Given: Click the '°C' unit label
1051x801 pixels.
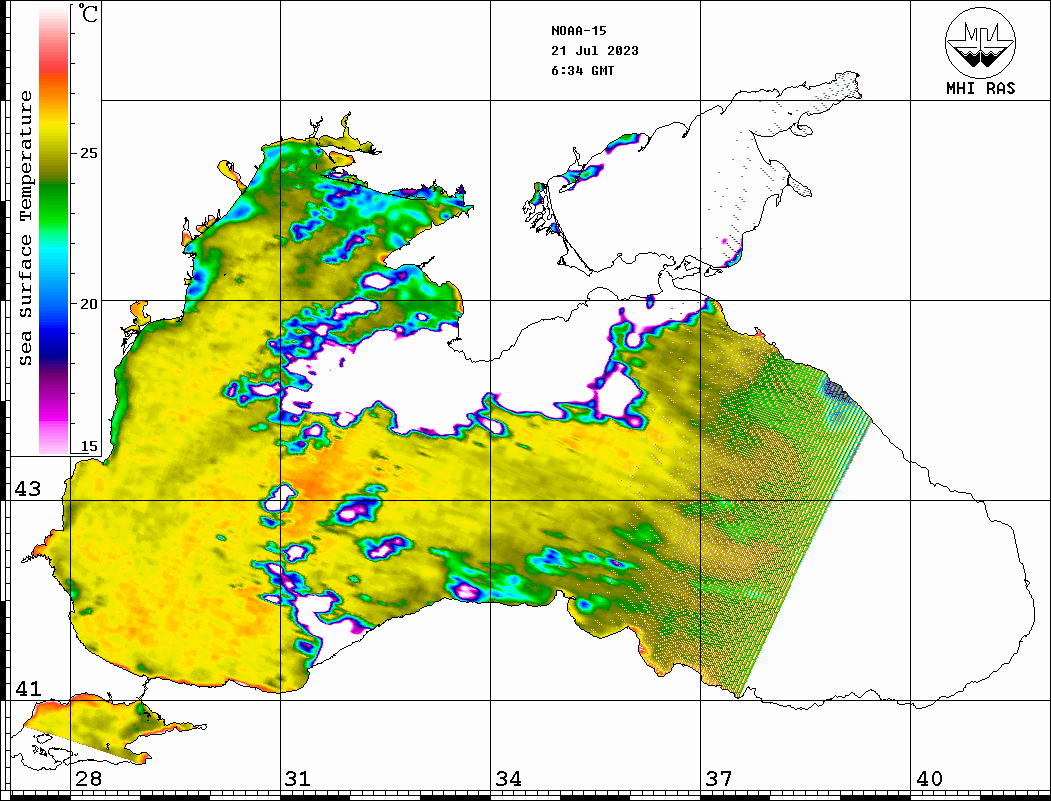Looking at the screenshot, I should point(87,13).
